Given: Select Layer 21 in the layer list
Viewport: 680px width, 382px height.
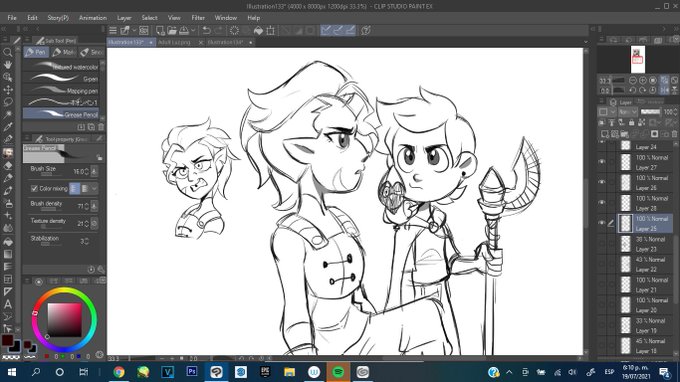Looking at the screenshot, I should (645, 284).
